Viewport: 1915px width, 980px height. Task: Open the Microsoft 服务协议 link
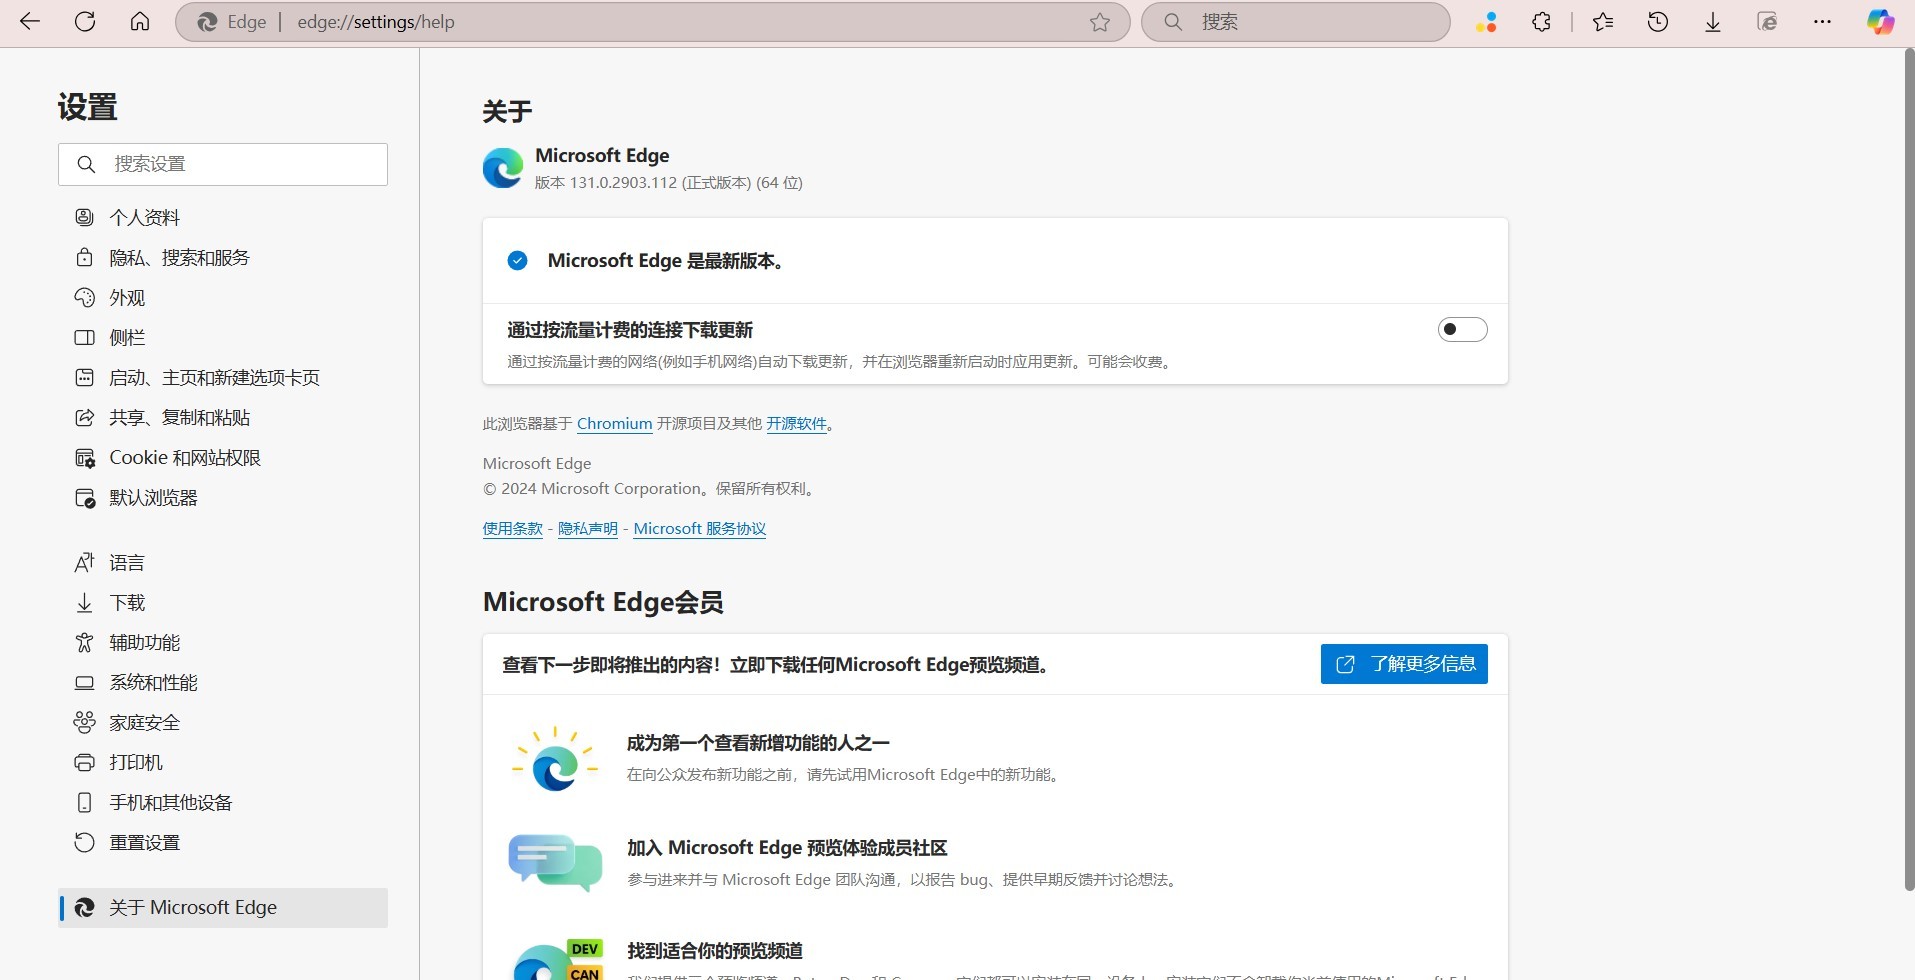click(700, 528)
